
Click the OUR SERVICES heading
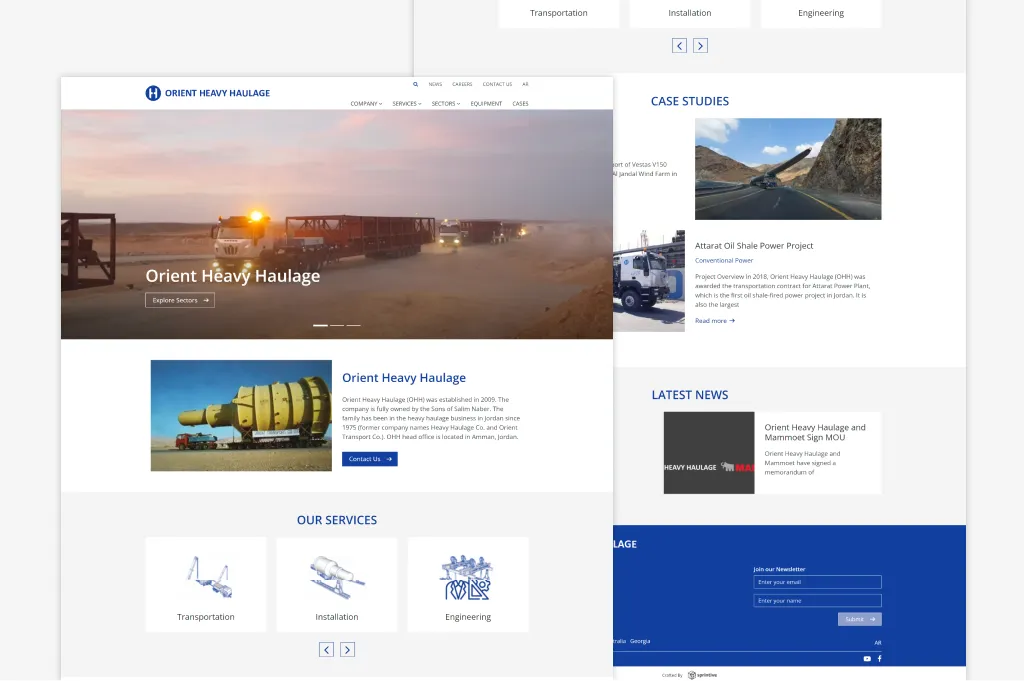(x=337, y=520)
